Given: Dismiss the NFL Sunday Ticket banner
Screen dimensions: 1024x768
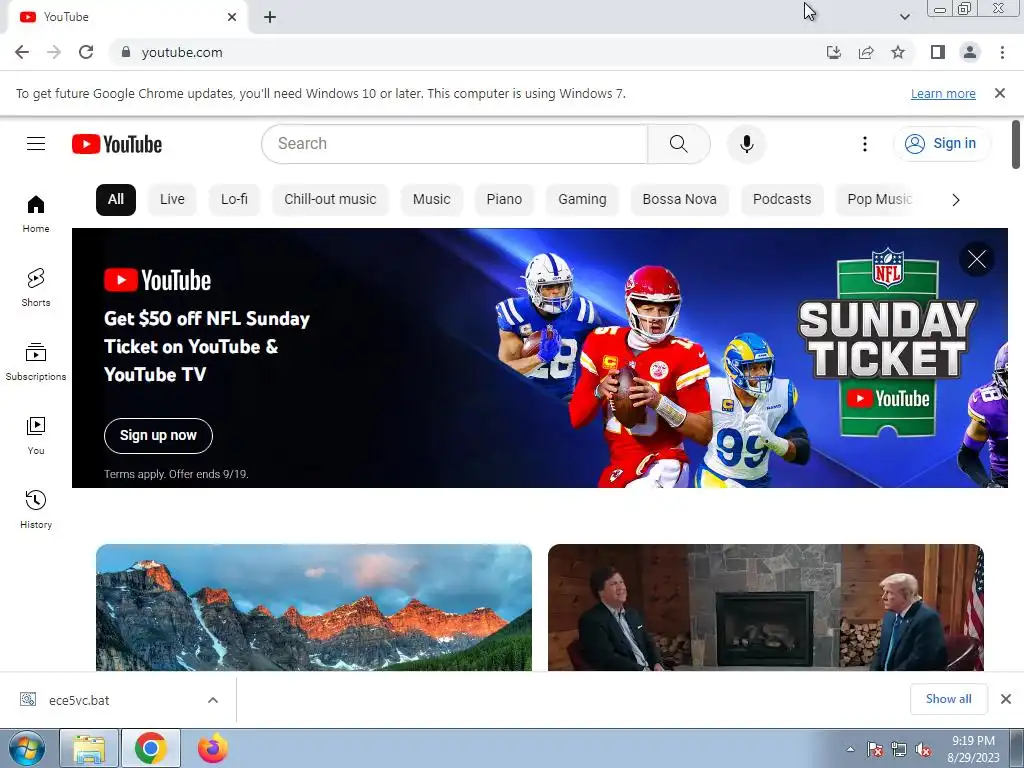Looking at the screenshot, I should click(977, 259).
